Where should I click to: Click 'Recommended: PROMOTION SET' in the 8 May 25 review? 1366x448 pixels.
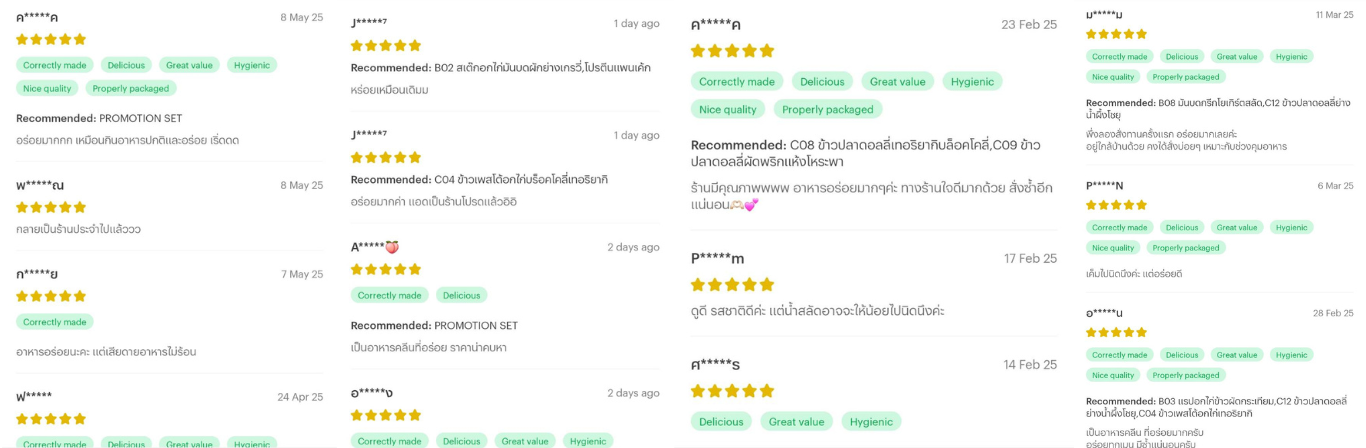[99, 118]
